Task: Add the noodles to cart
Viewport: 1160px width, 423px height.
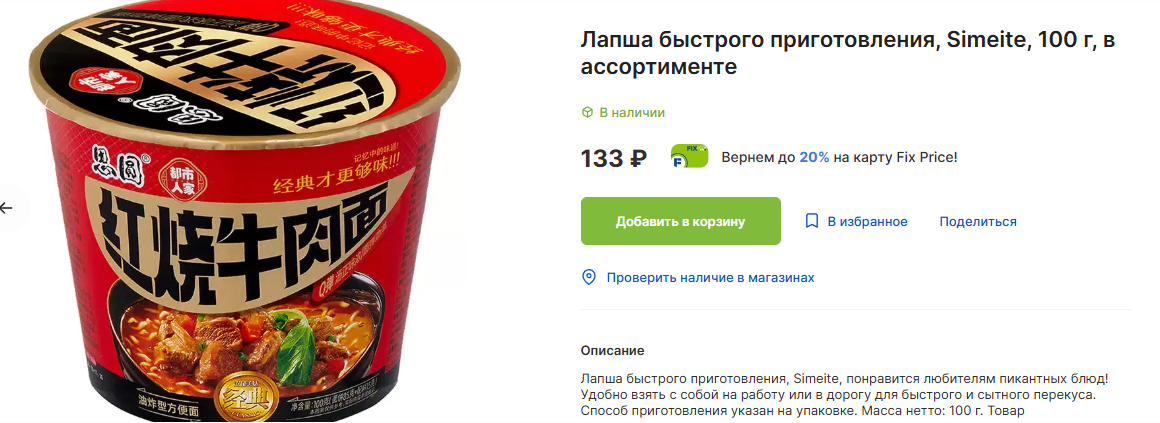Action: pyautogui.click(x=681, y=221)
